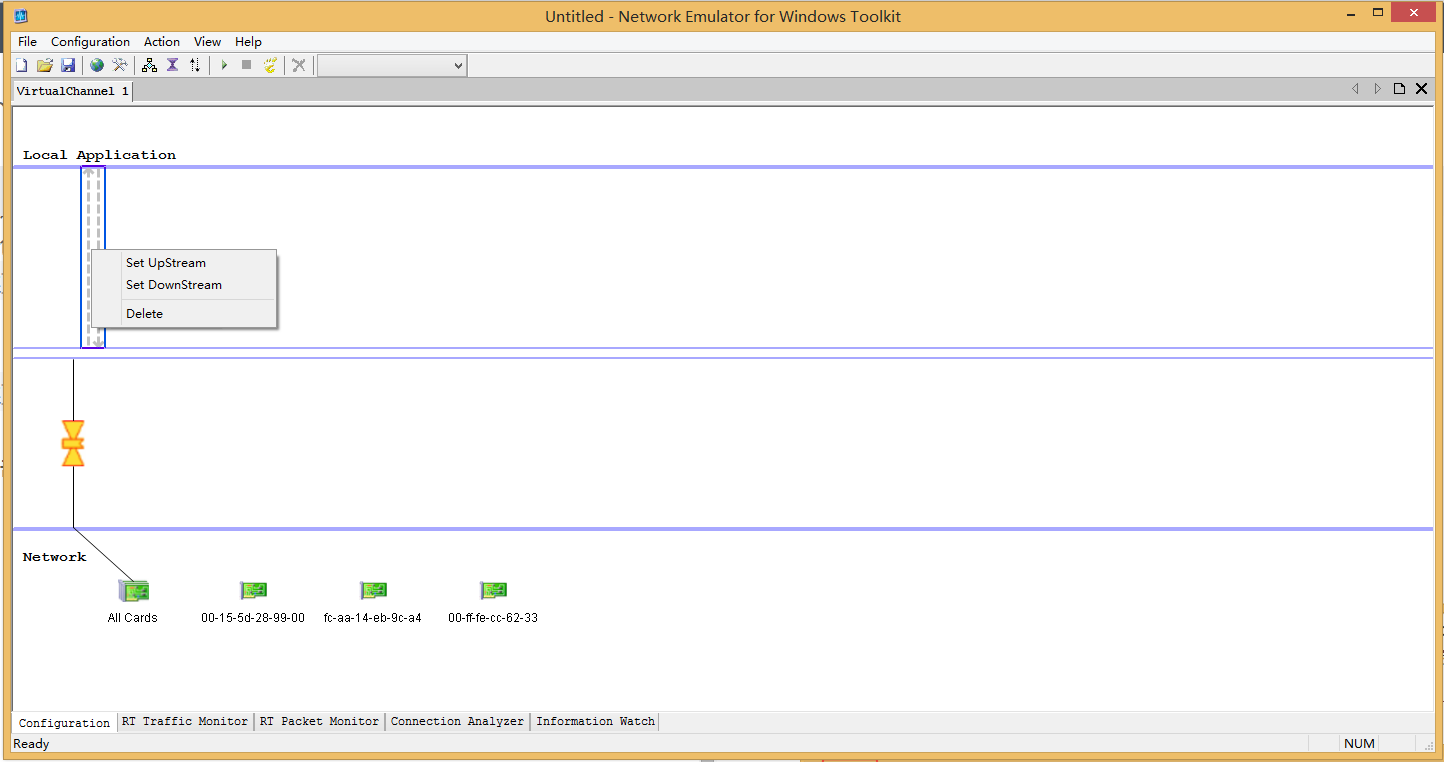Open a file with the folder icon
This screenshot has width=1444, height=762.
point(44,65)
